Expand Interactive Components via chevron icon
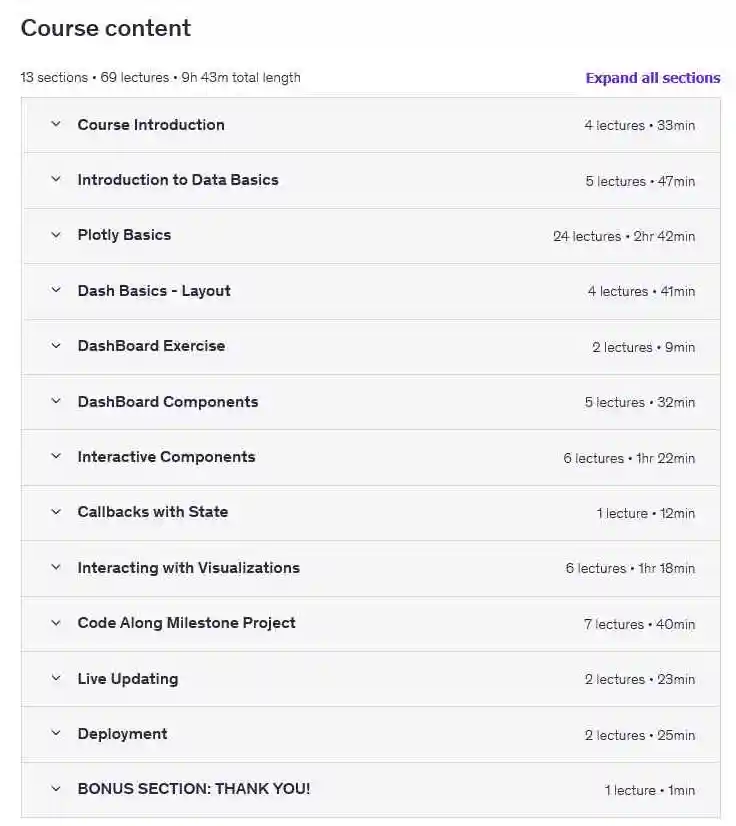This screenshot has height=826, width=736. [56, 457]
